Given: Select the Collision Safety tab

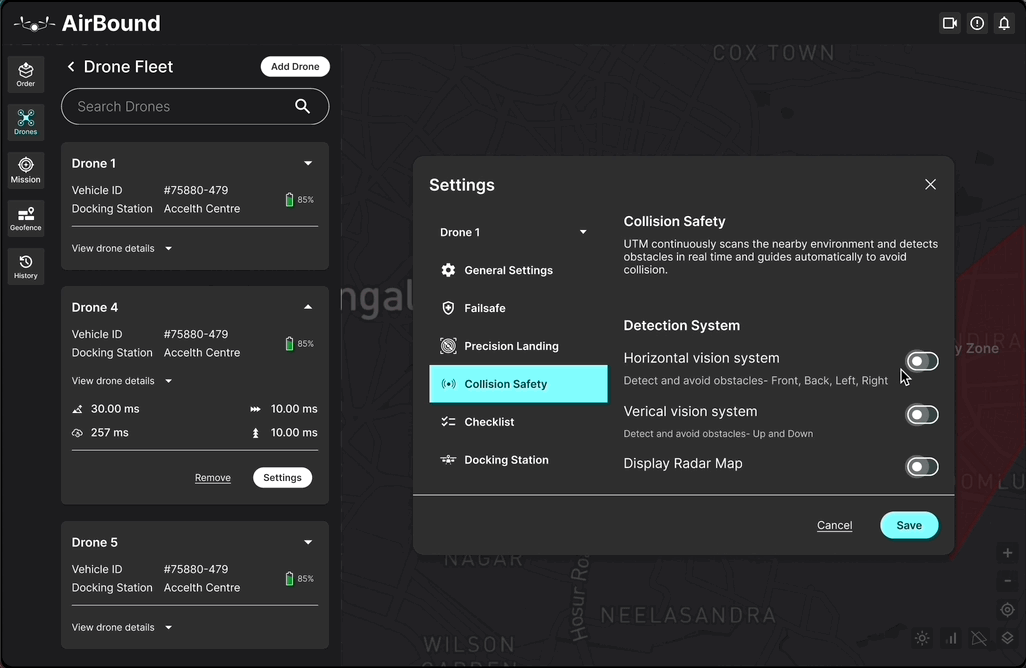Looking at the screenshot, I should 518,384.
